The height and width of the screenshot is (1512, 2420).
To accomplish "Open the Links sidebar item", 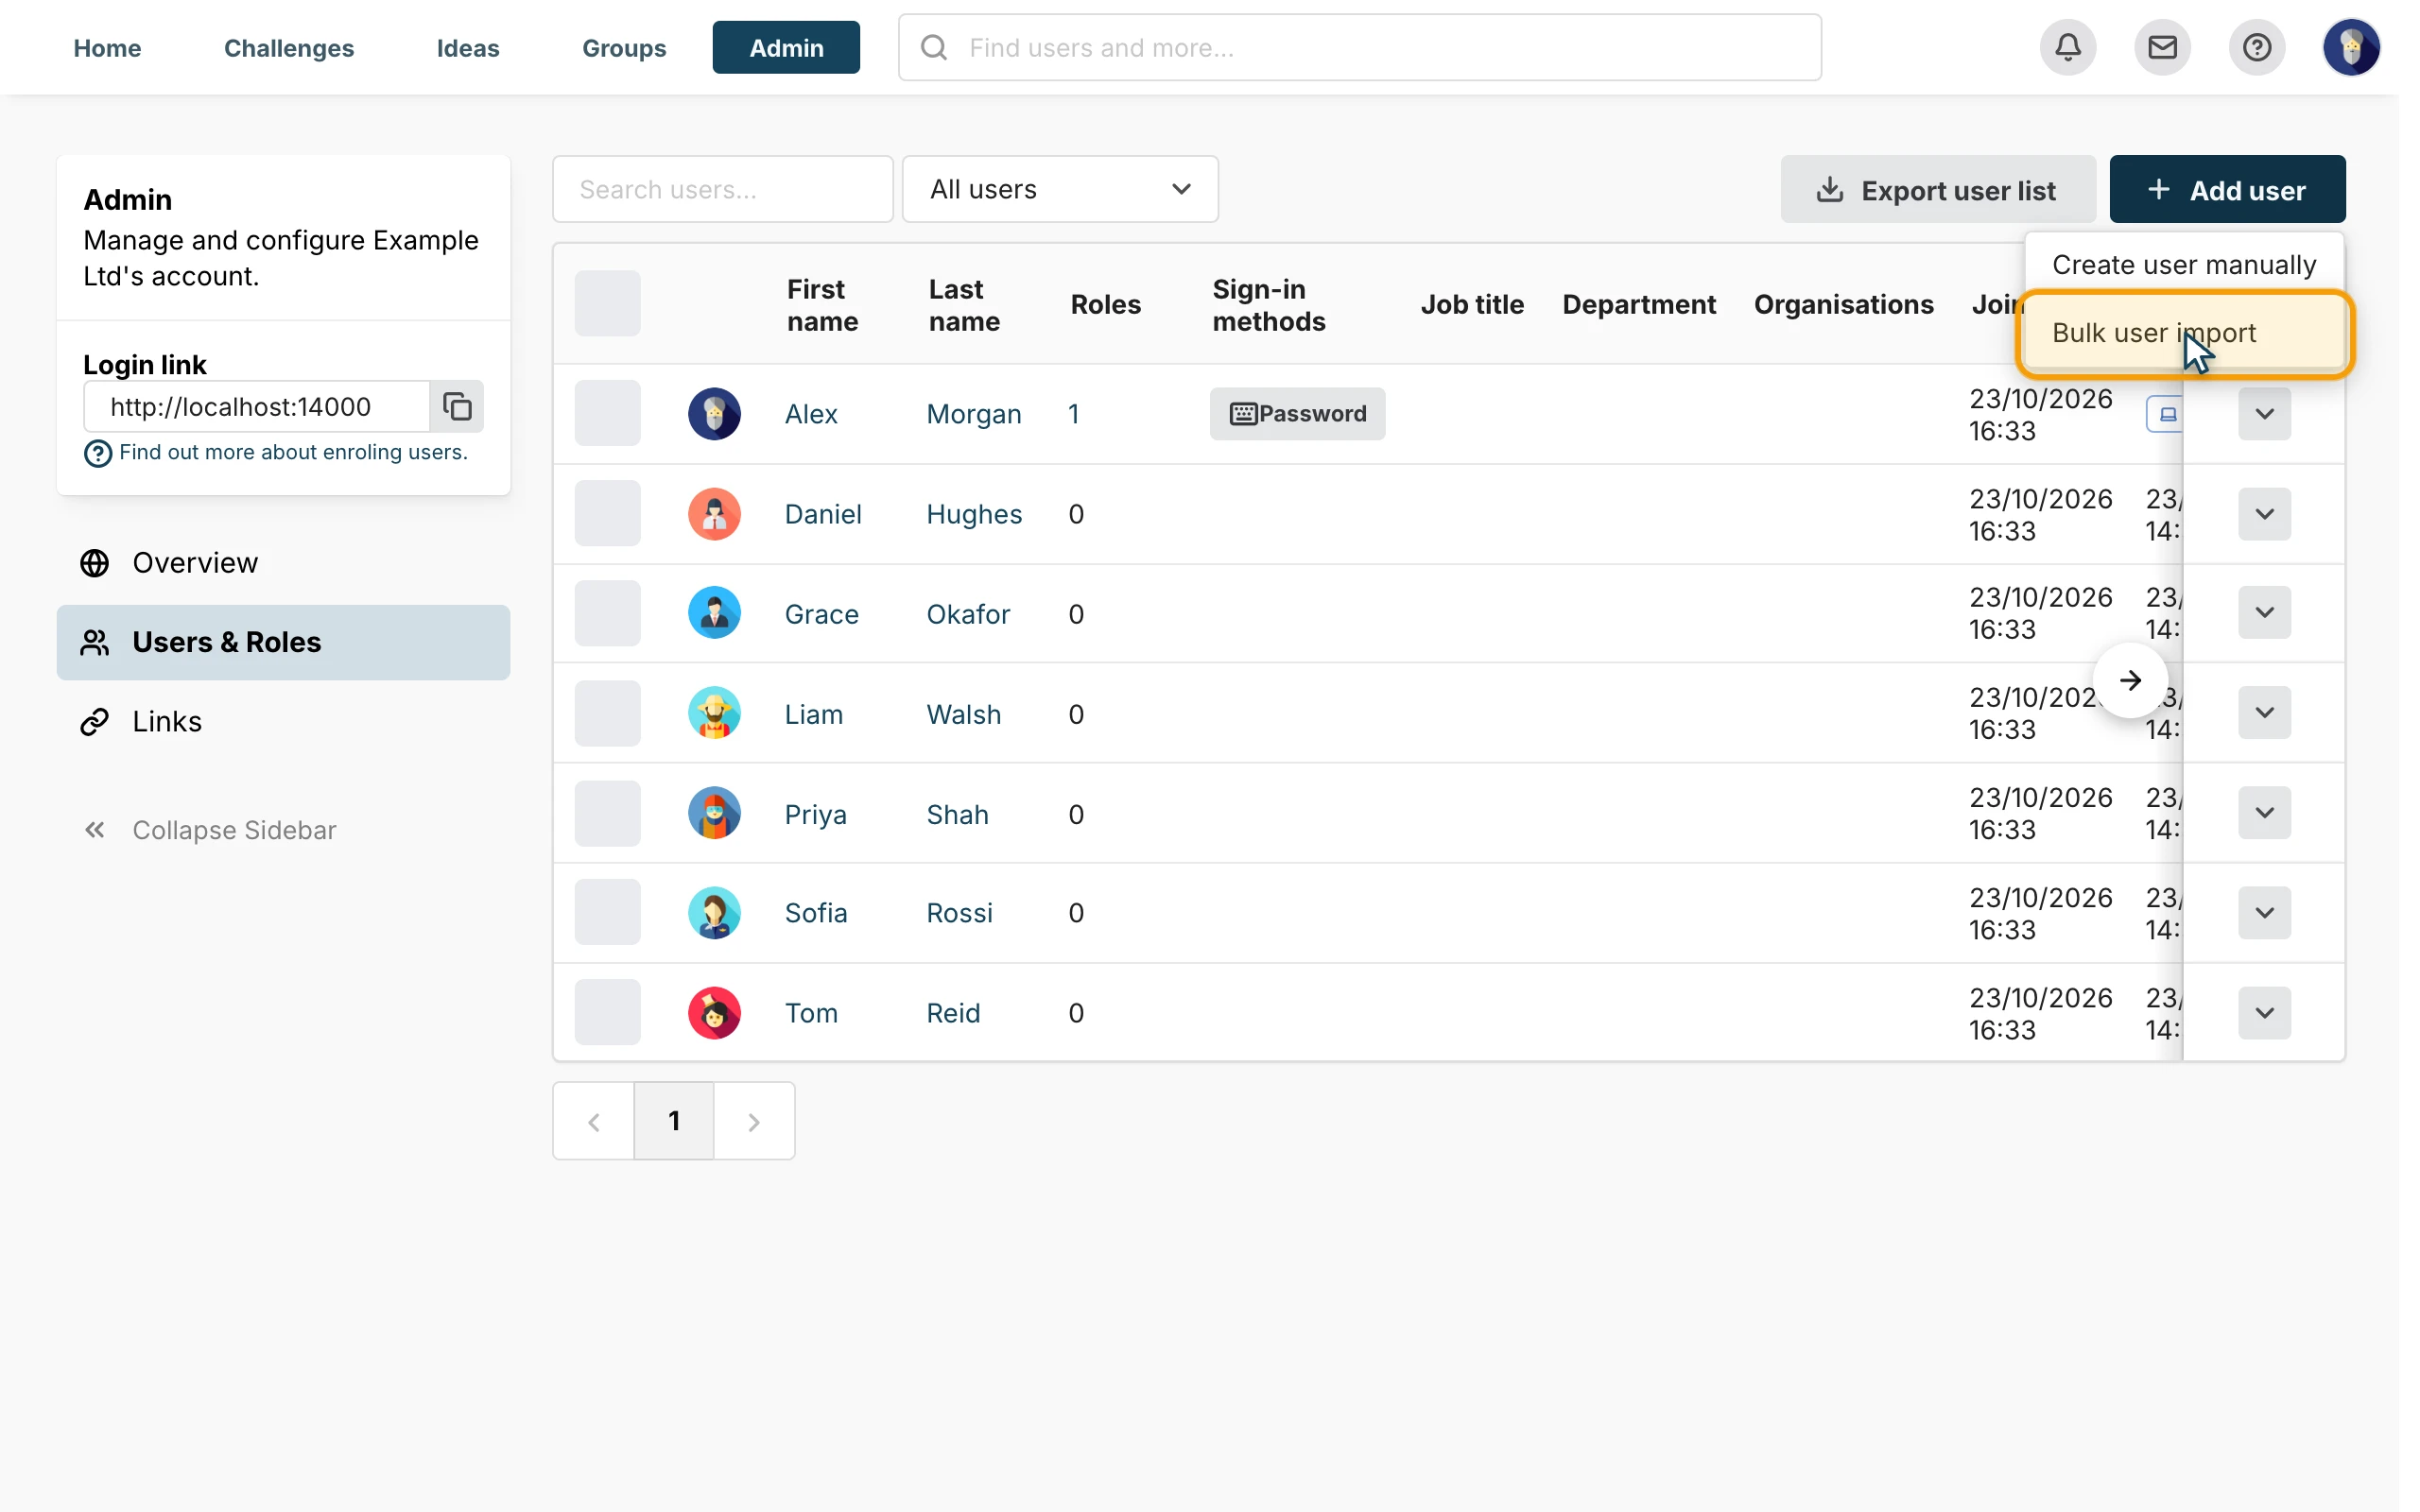I will pos(283,721).
